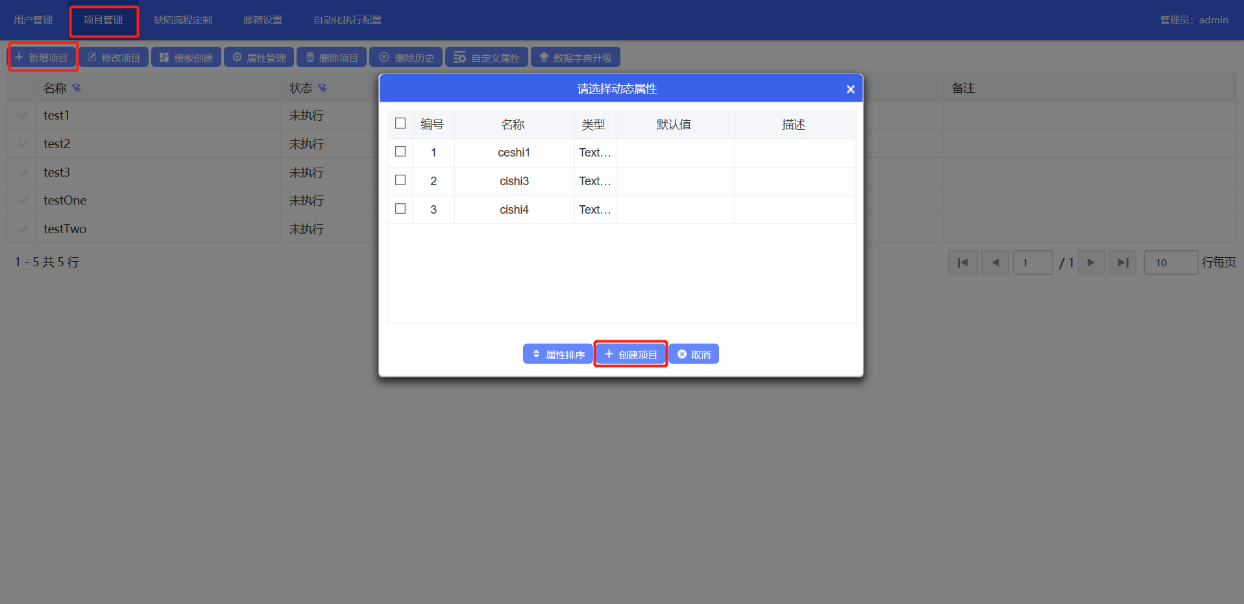Image resolution: width=1244 pixels, height=604 pixels.
Task: Click the checkmark icon in test3 row
Action: point(24,172)
